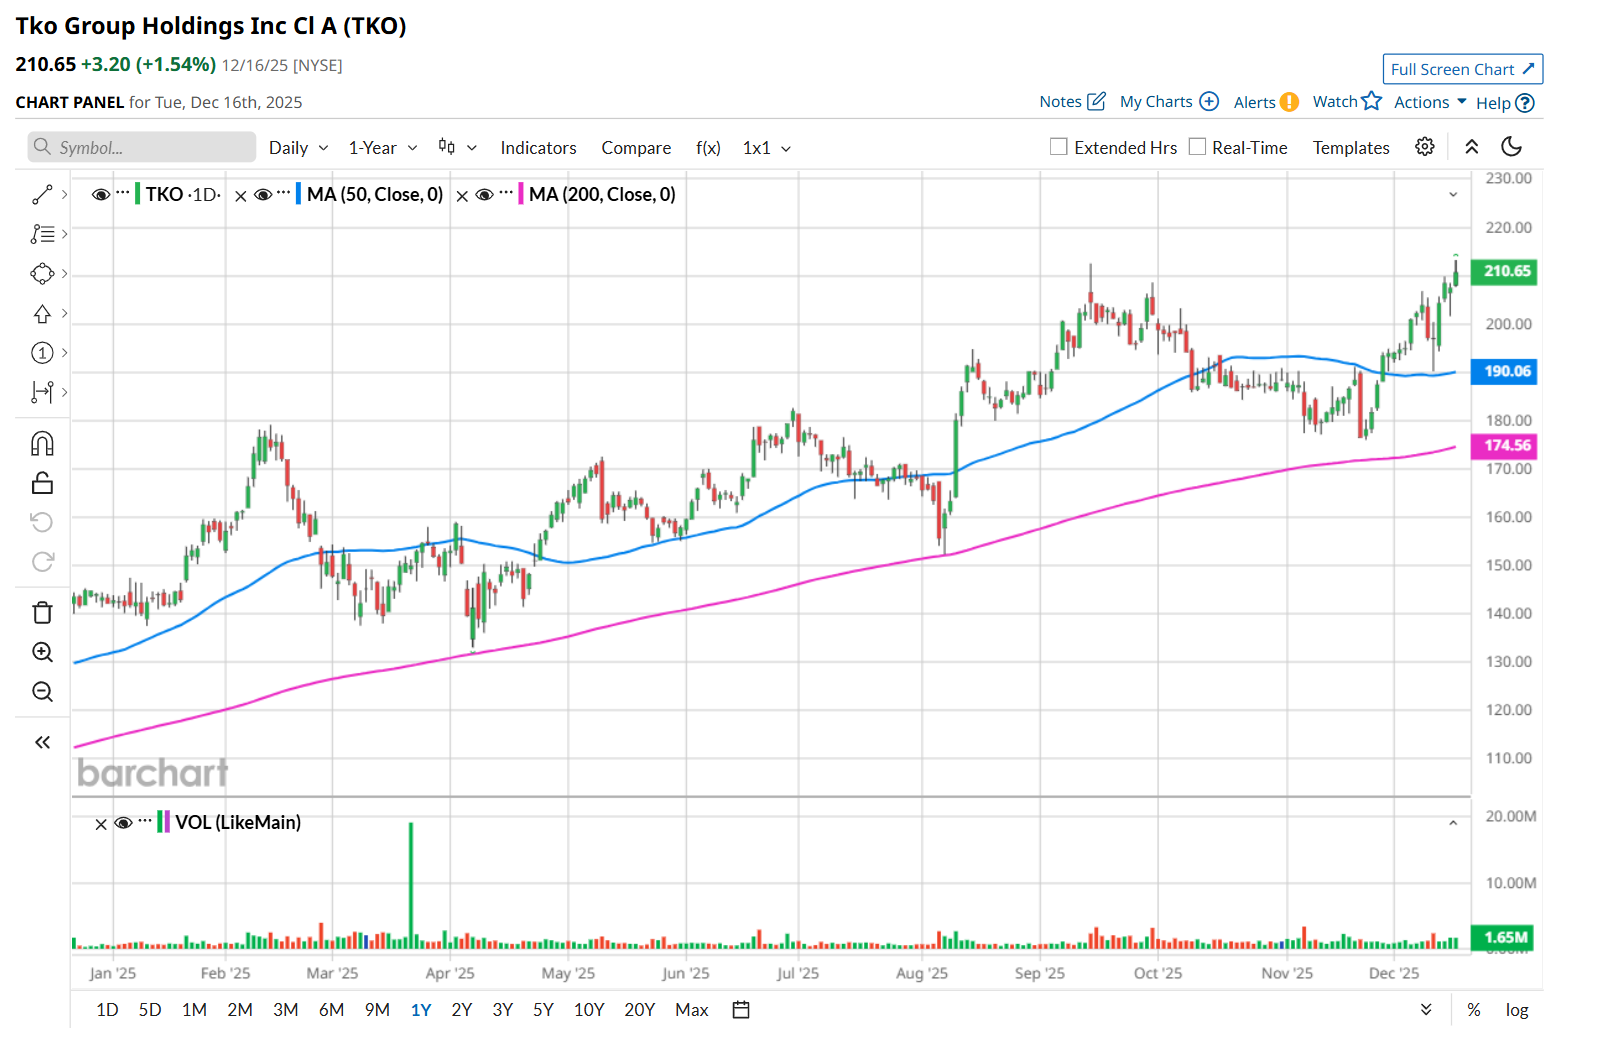Open the Actions dropdown menu
This screenshot has height=1048, width=1605.
(1430, 102)
